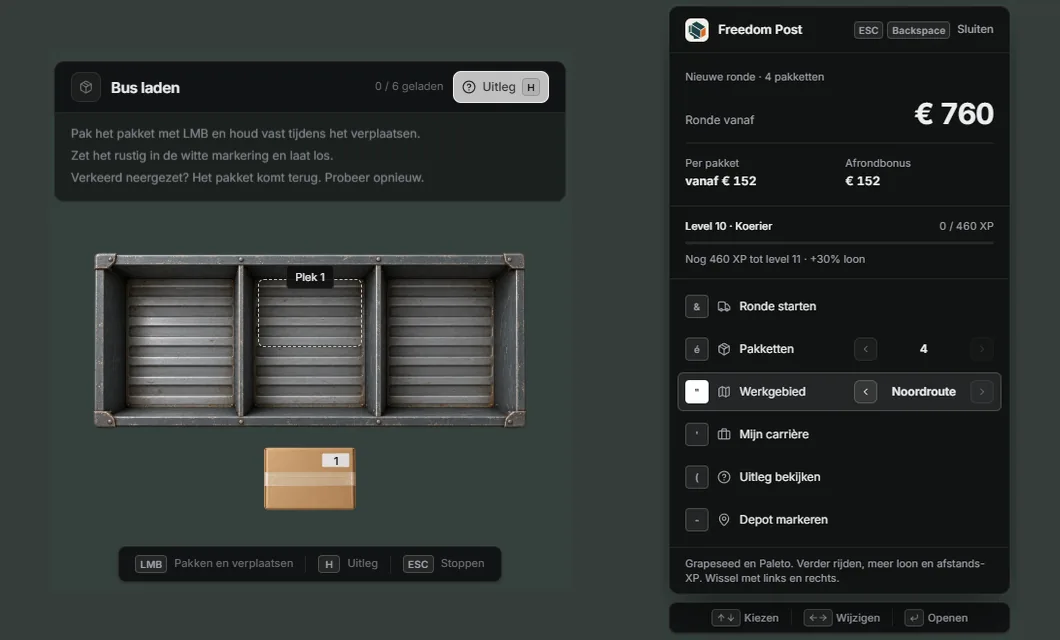Click the Backspace key badge
The image size is (1060, 640).
tap(918, 30)
